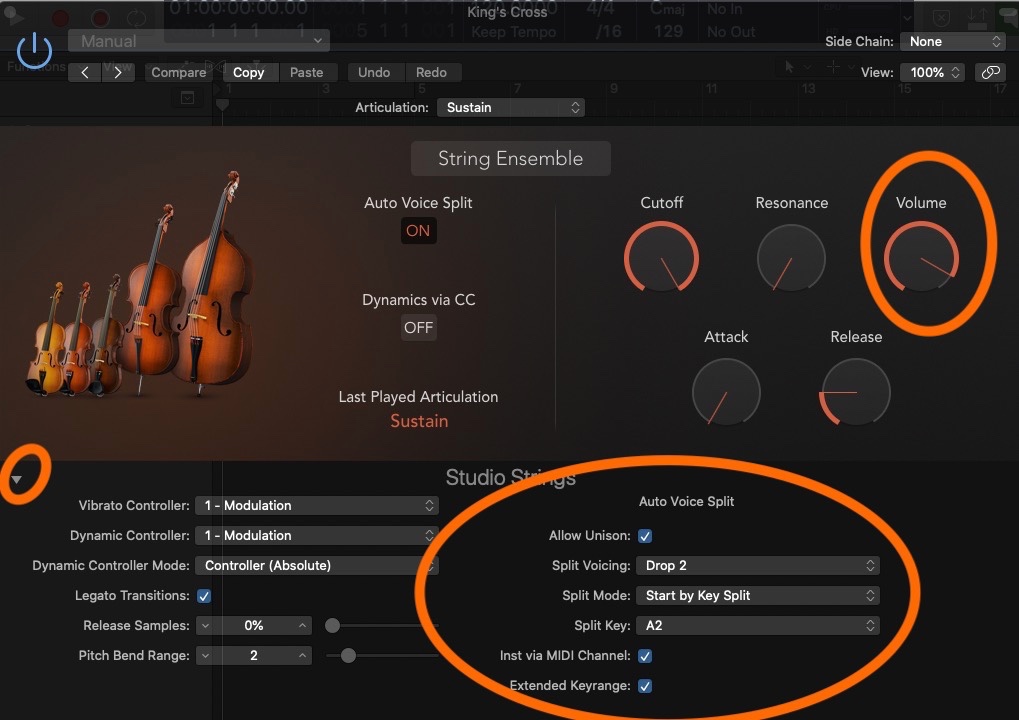Uncheck Extended Keyrange checkbox

pyautogui.click(x=645, y=686)
